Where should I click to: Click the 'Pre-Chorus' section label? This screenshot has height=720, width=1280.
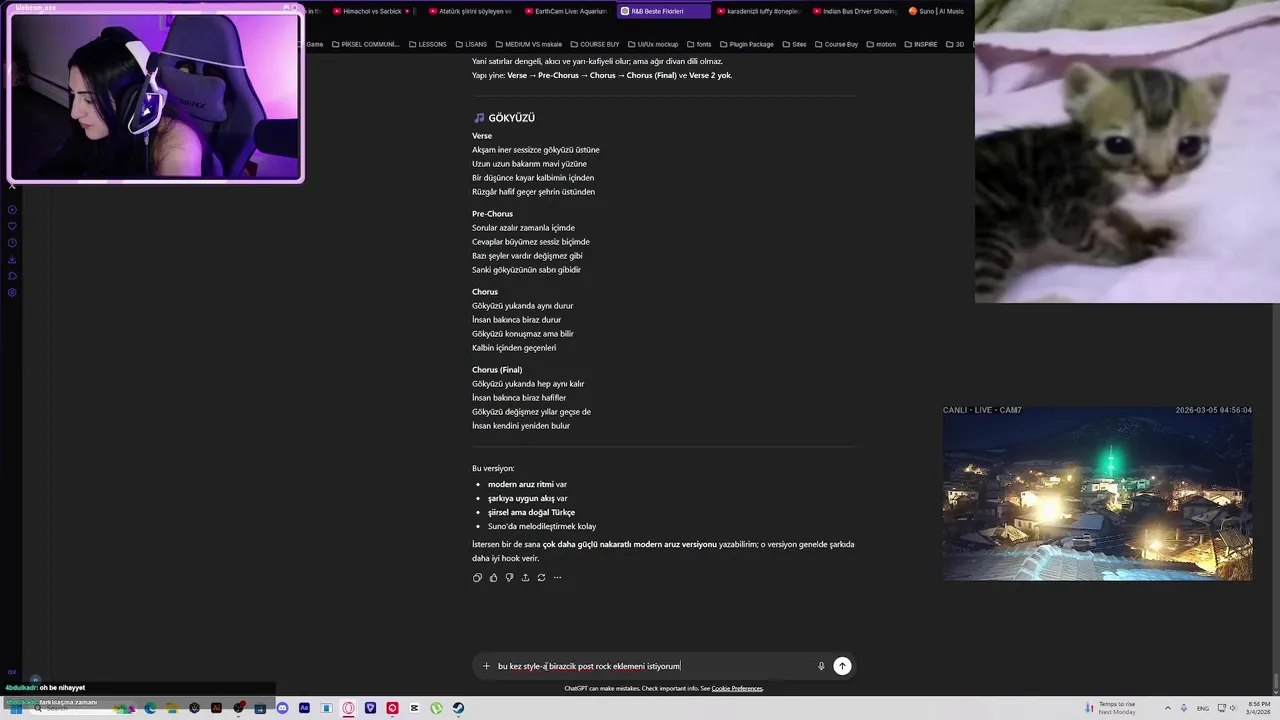coord(492,214)
